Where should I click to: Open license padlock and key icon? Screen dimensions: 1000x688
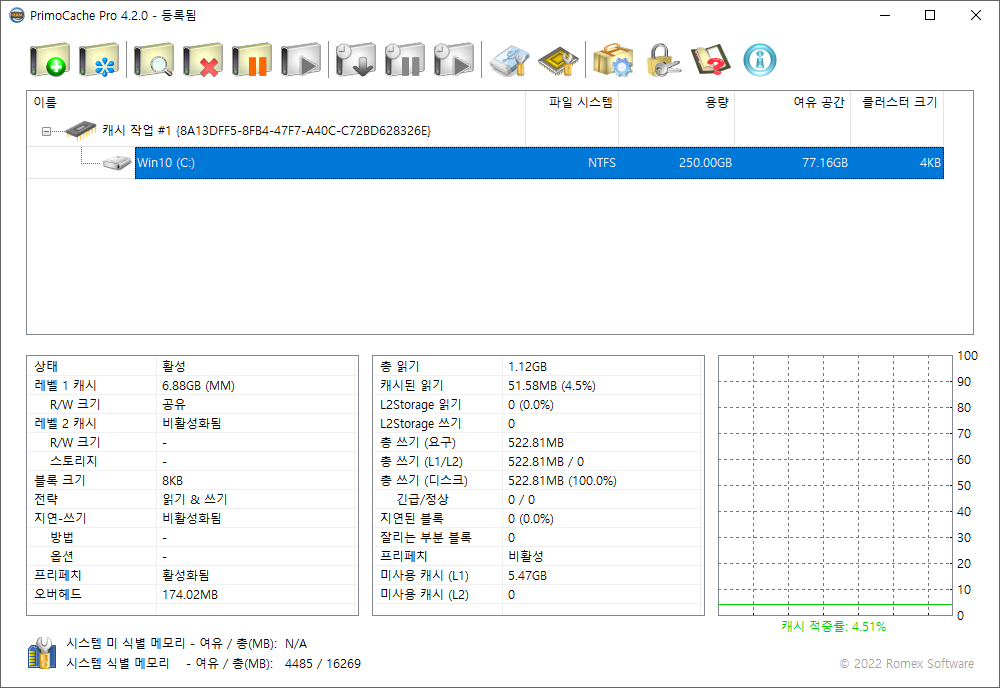[x=662, y=60]
